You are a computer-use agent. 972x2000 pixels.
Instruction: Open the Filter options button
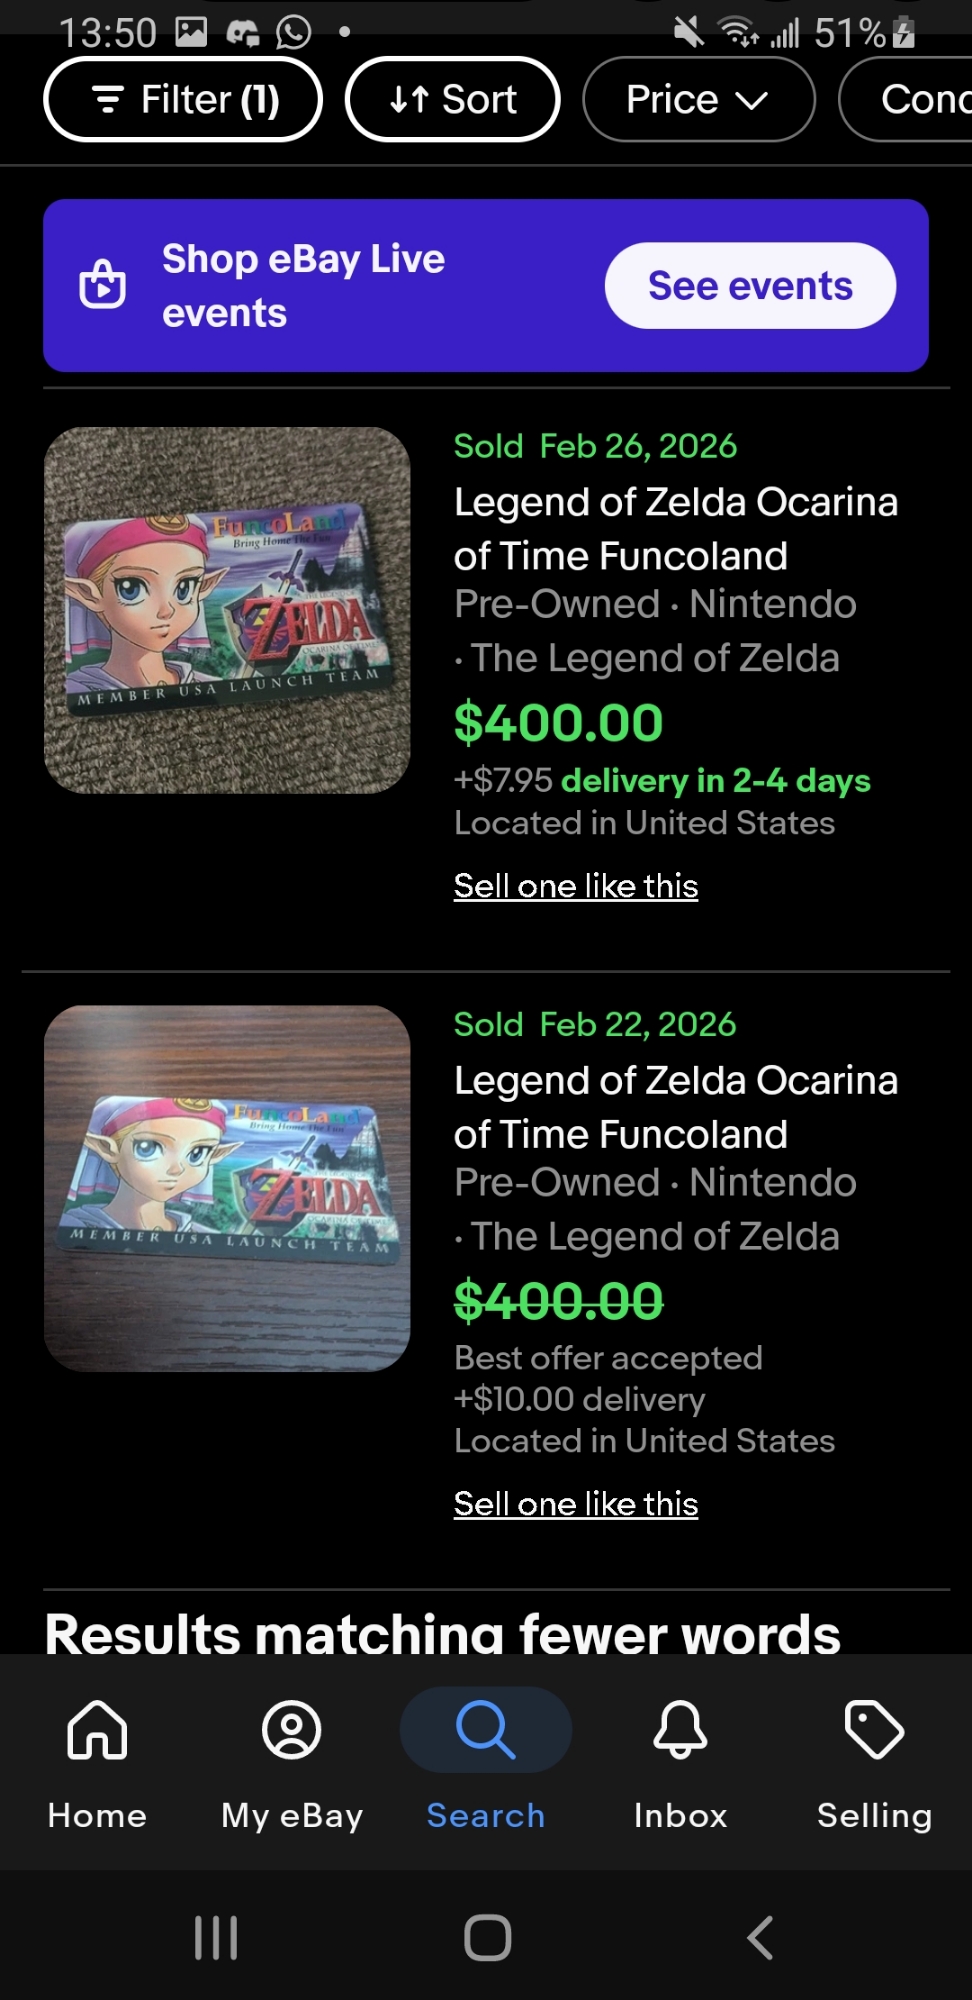coord(183,100)
